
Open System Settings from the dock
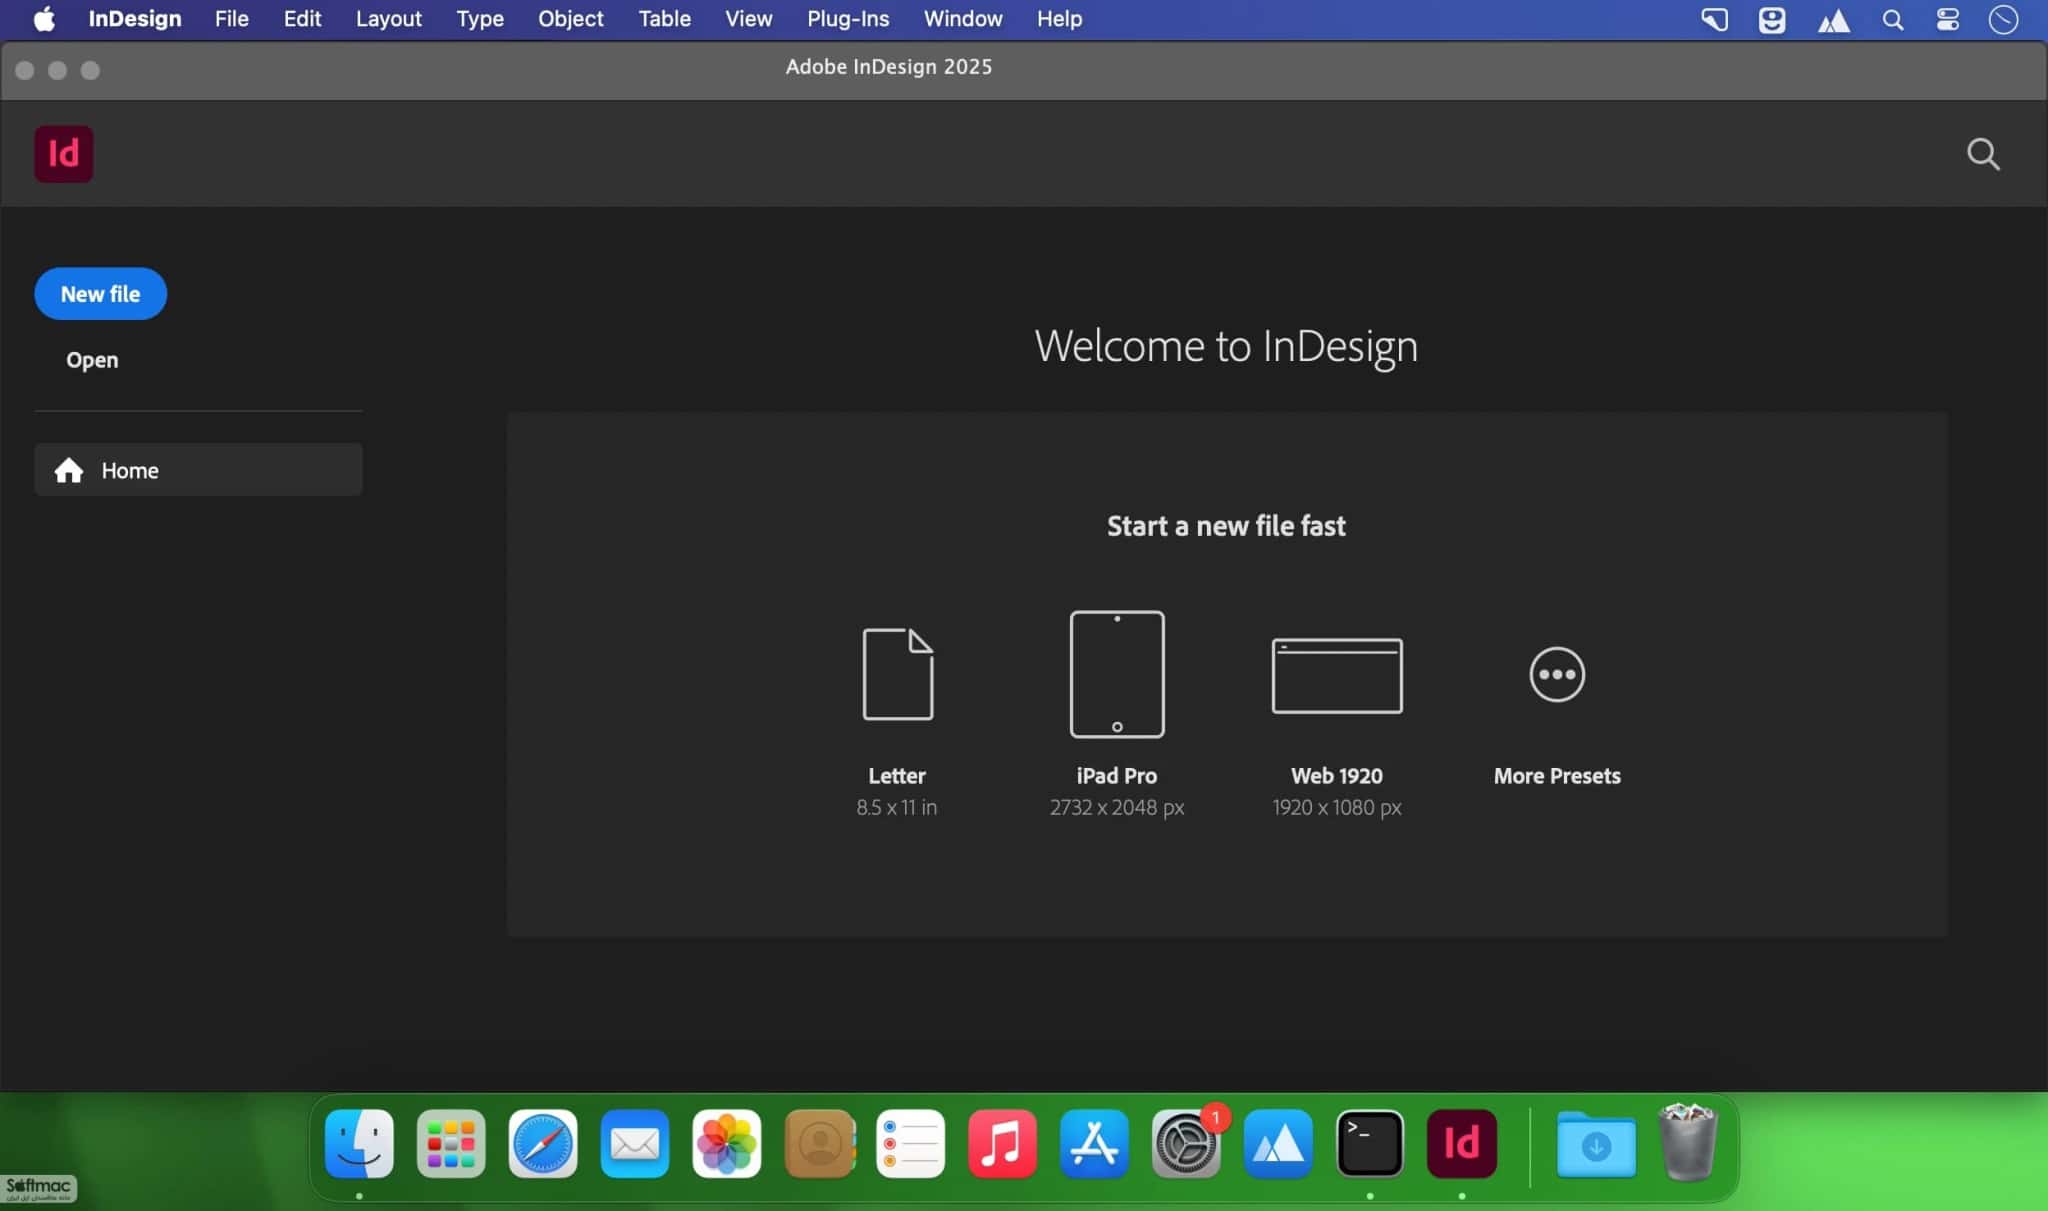coord(1186,1143)
